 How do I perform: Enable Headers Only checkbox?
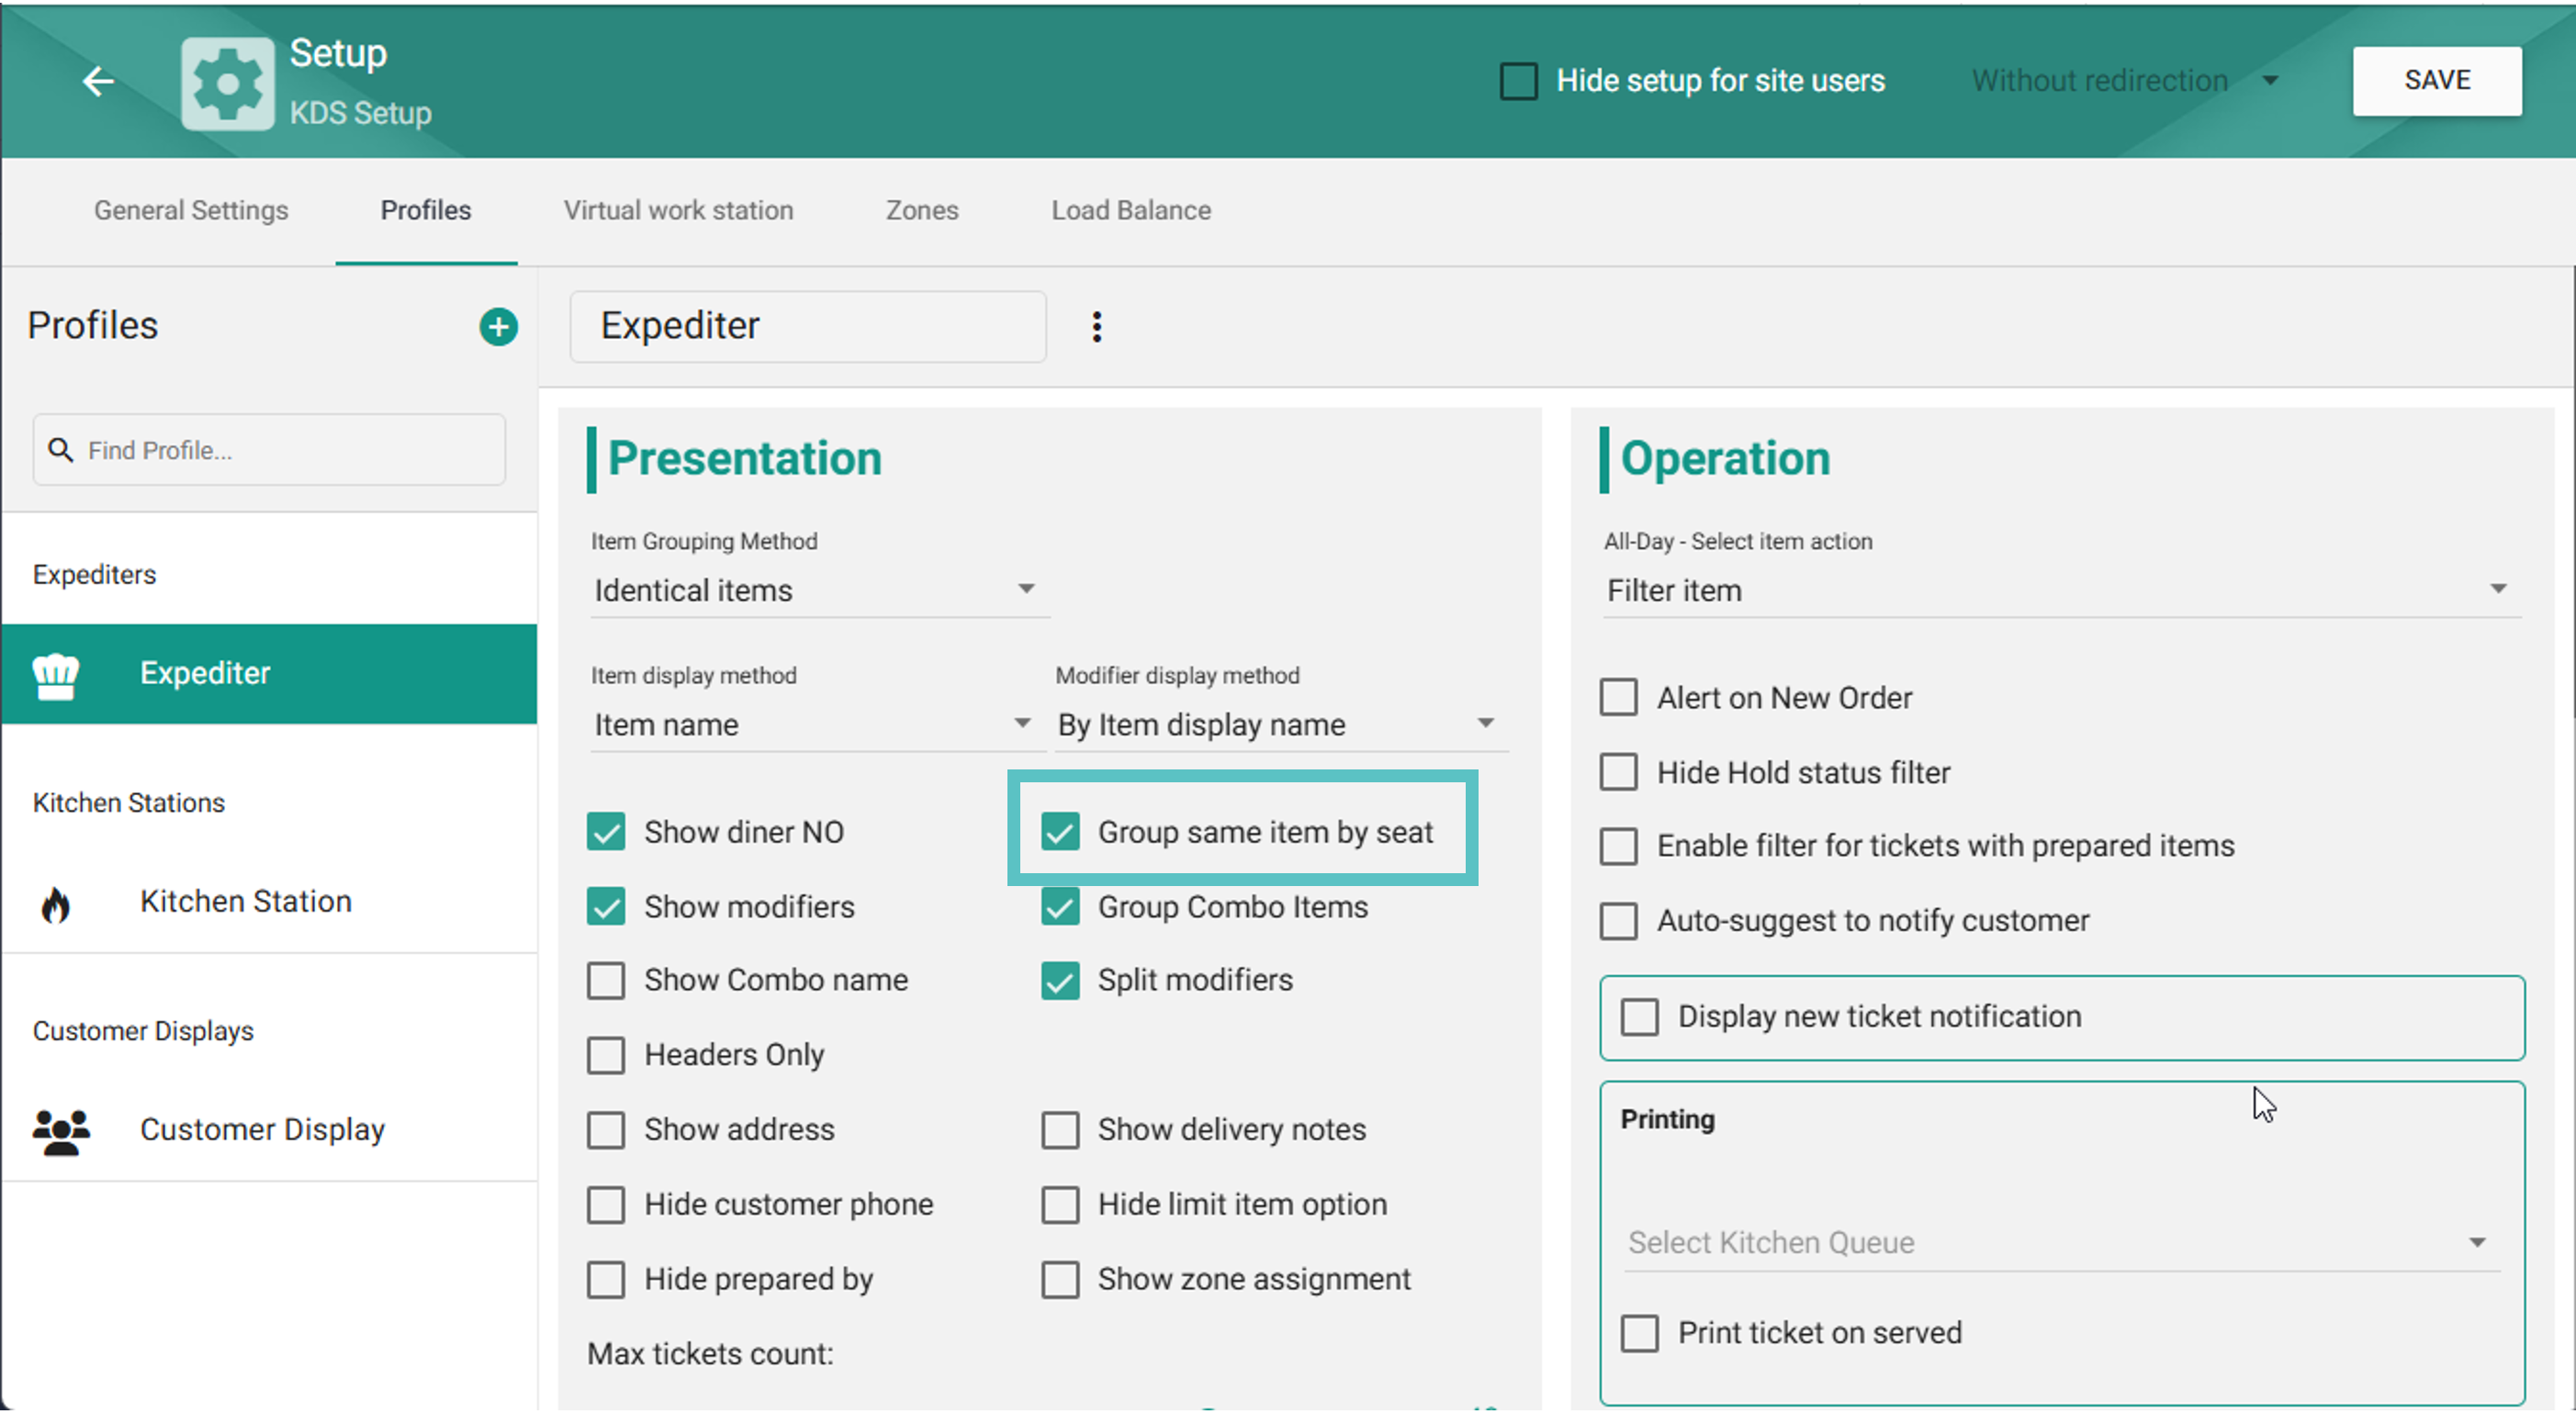pyautogui.click(x=606, y=1056)
